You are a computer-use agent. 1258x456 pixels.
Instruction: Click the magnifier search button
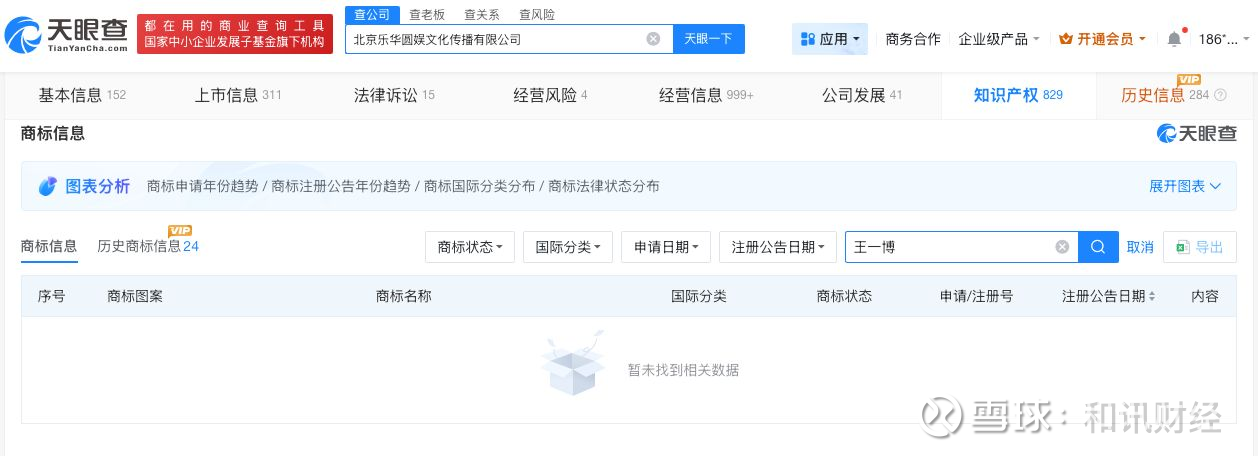click(x=1098, y=247)
